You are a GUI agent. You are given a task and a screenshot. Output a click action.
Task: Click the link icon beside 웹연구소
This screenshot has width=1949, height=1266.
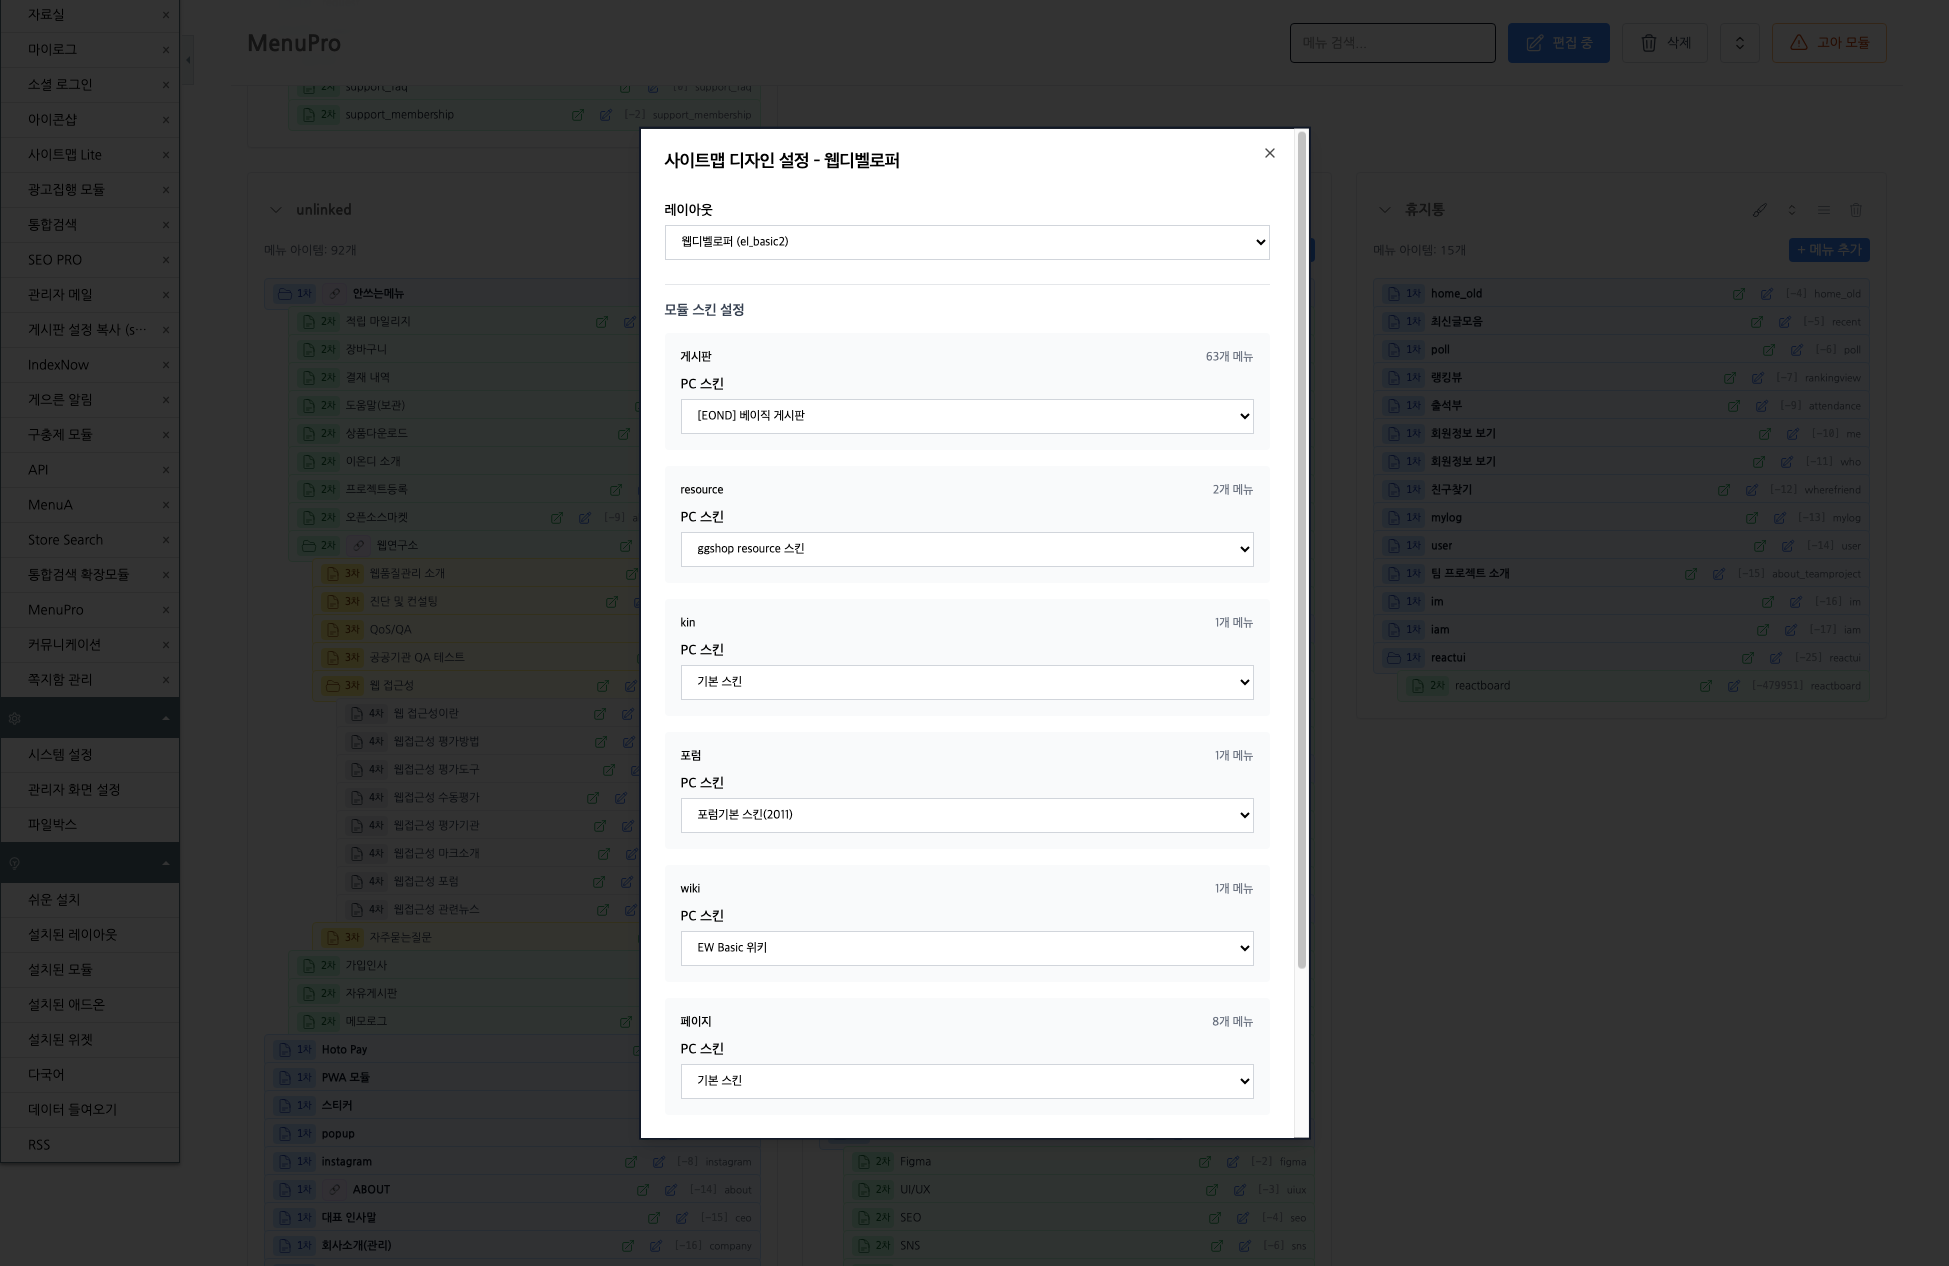359,546
